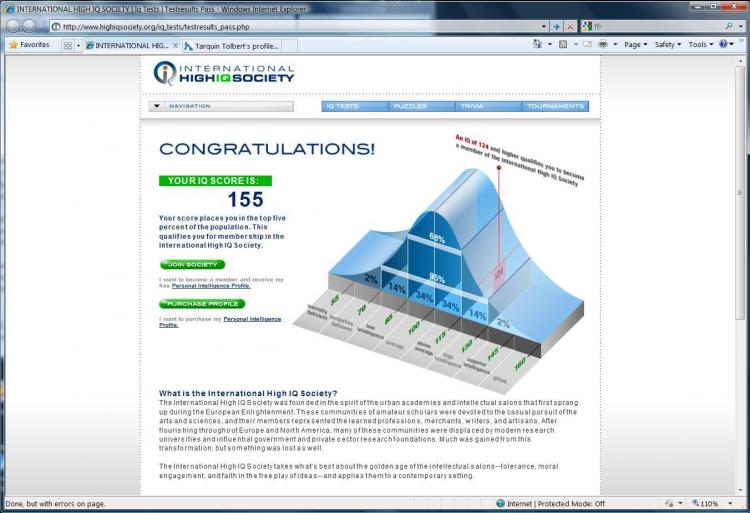Stop loading with the red X button
The image size is (750, 513).
[570, 27]
